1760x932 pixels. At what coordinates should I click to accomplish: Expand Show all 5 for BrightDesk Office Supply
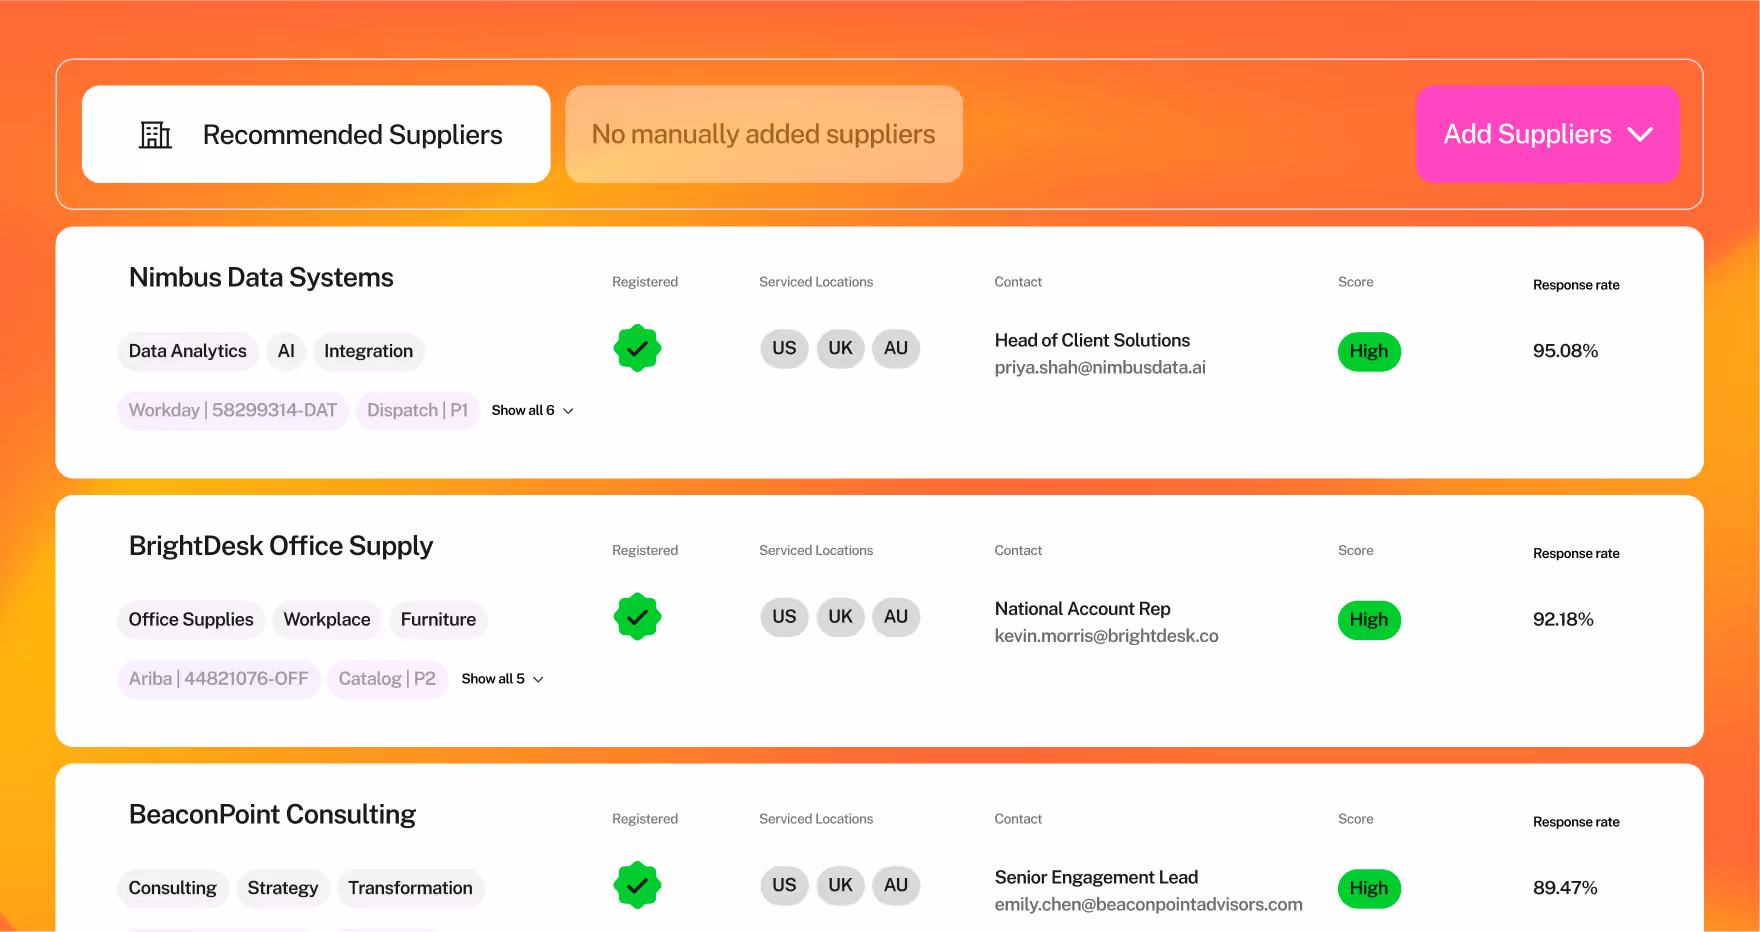coord(502,679)
